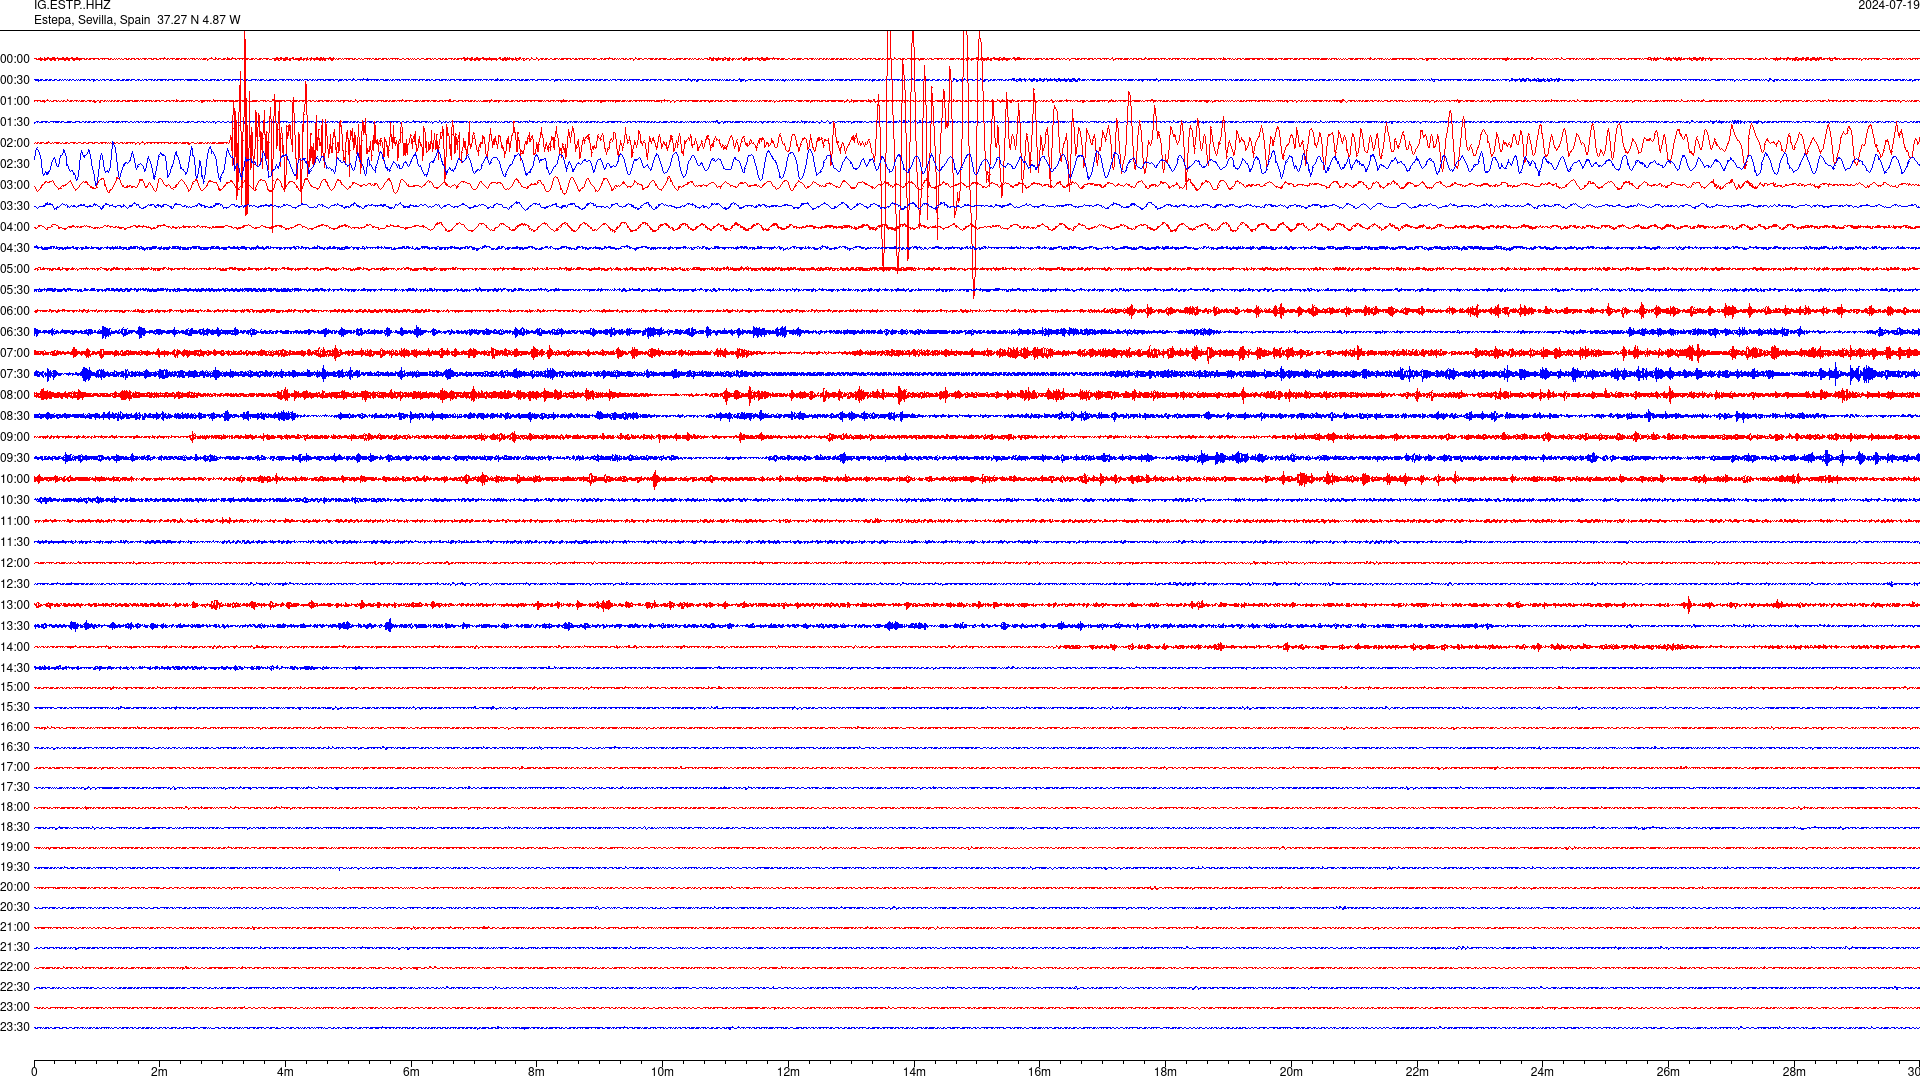The width and height of the screenshot is (1920, 1080).
Task: Select the 05:00 trace time label
Action: (15, 269)
